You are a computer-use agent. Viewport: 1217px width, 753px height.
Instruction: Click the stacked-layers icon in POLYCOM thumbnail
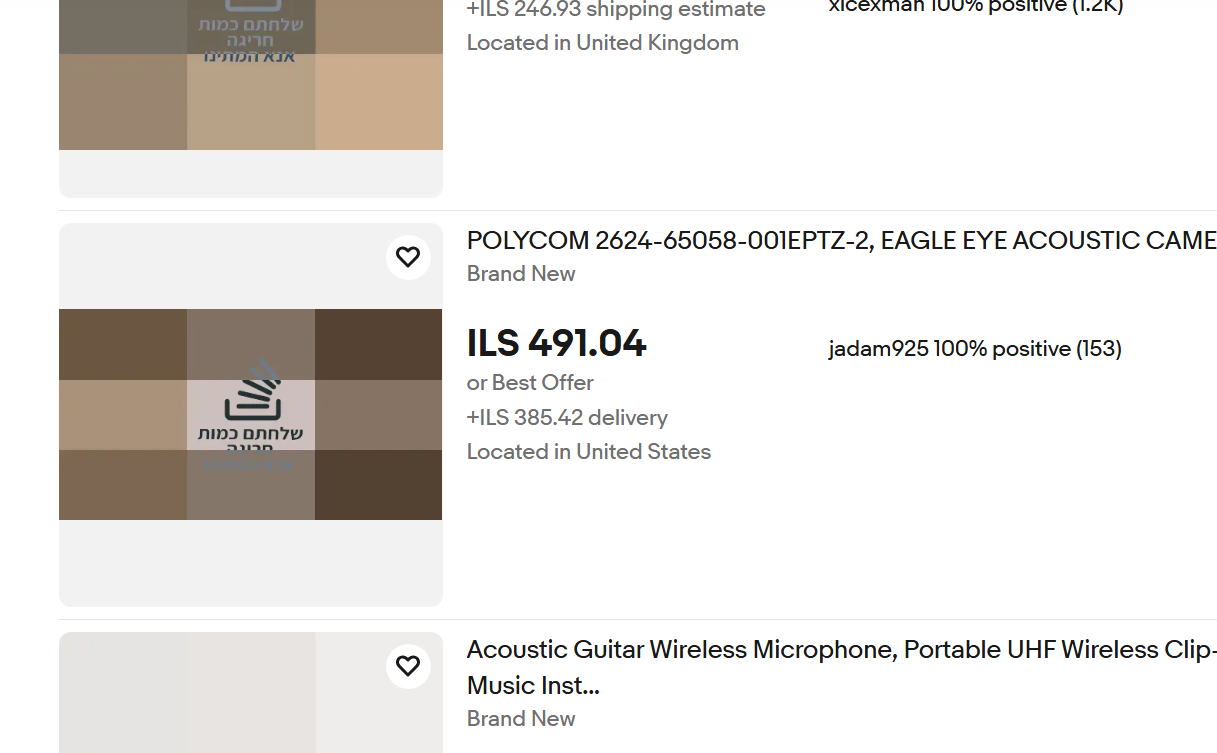pos(252,390)
